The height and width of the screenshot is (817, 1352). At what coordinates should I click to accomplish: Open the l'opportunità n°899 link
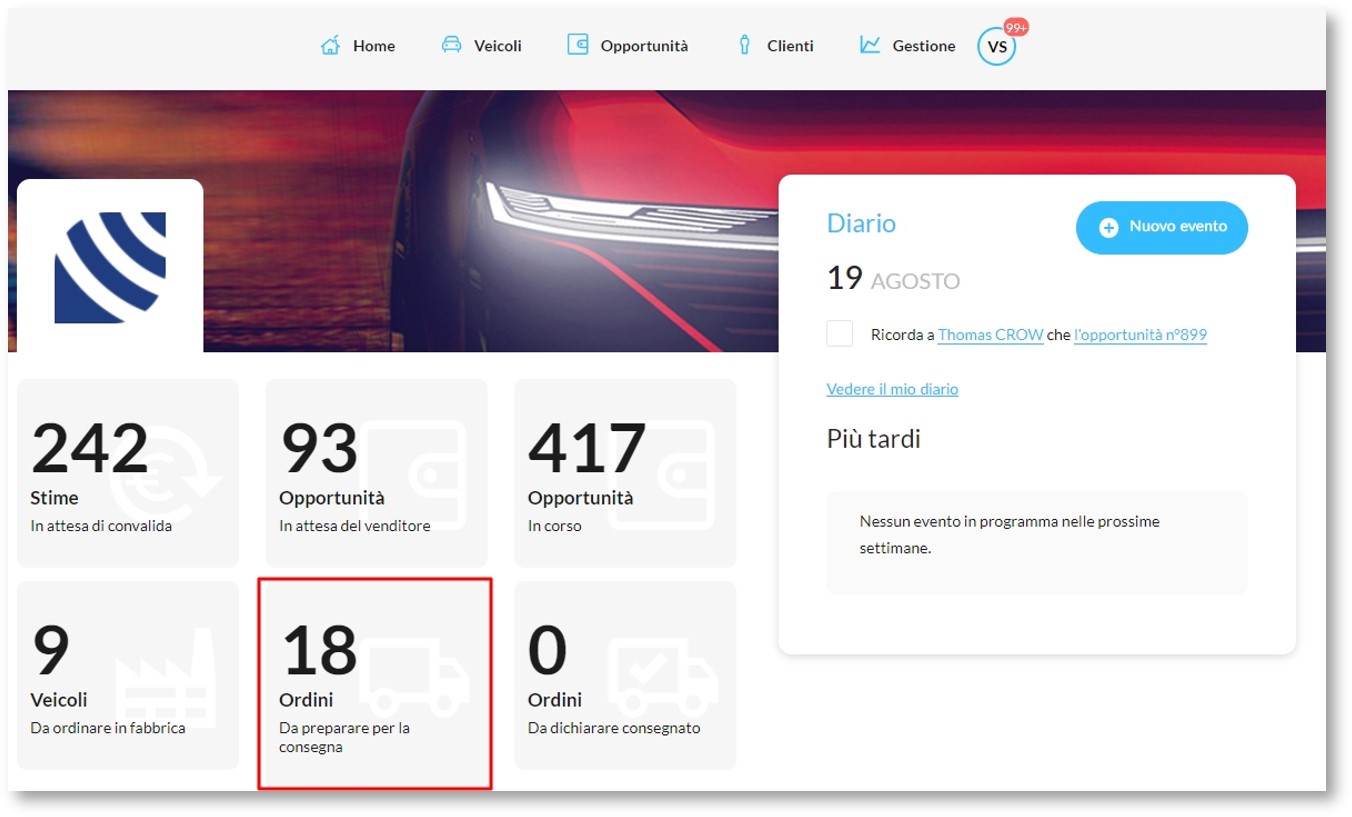coord(1140,335)
